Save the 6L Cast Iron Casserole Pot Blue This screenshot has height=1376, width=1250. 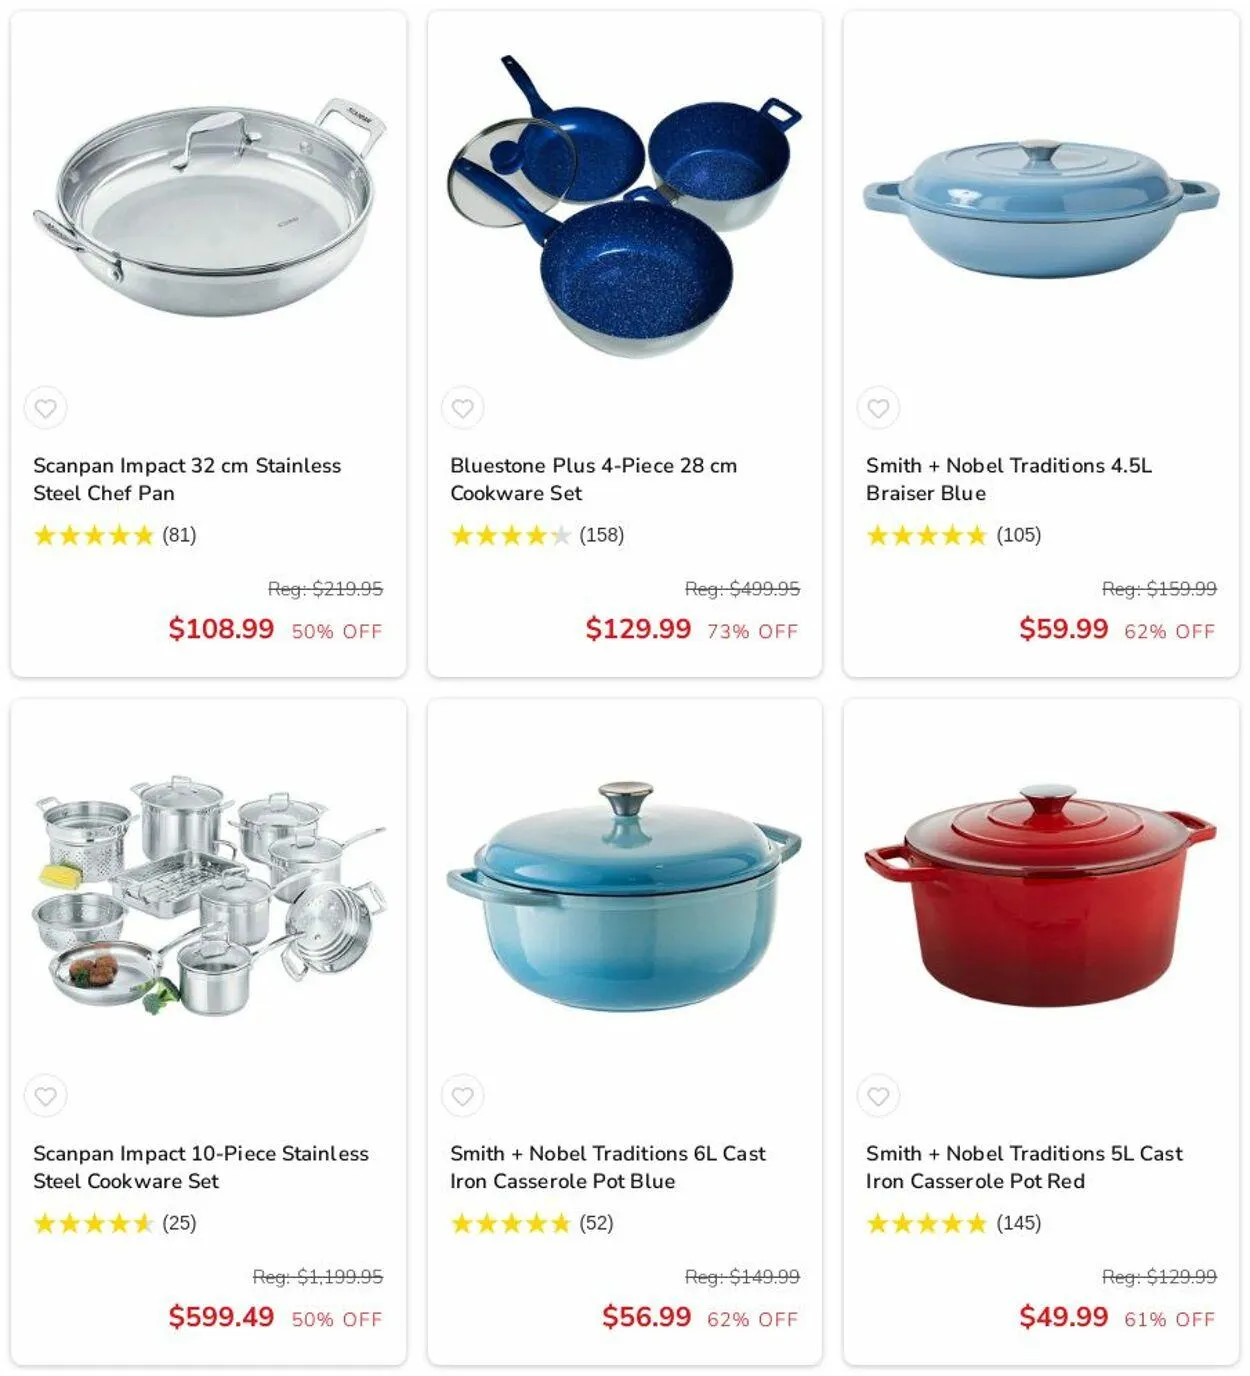tap(462, 1096)
